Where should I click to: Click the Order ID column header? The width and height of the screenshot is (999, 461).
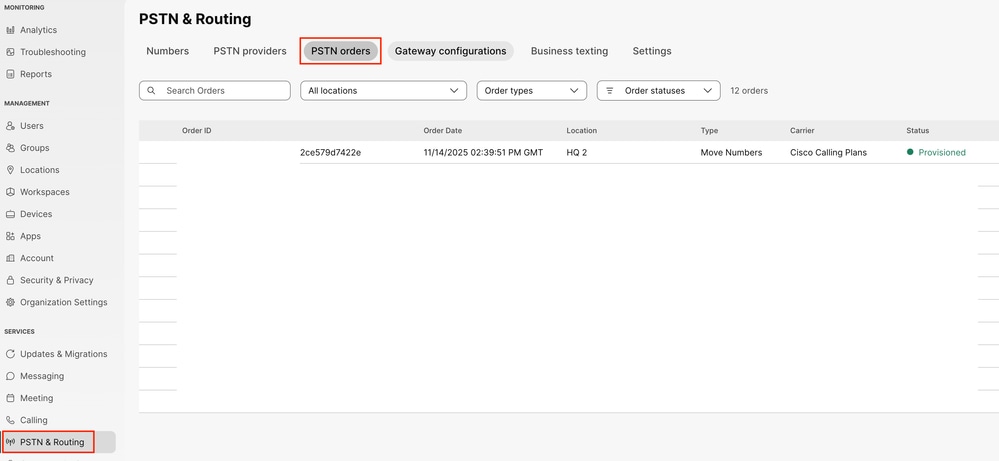pyautogui.click(x=196, y=131)
